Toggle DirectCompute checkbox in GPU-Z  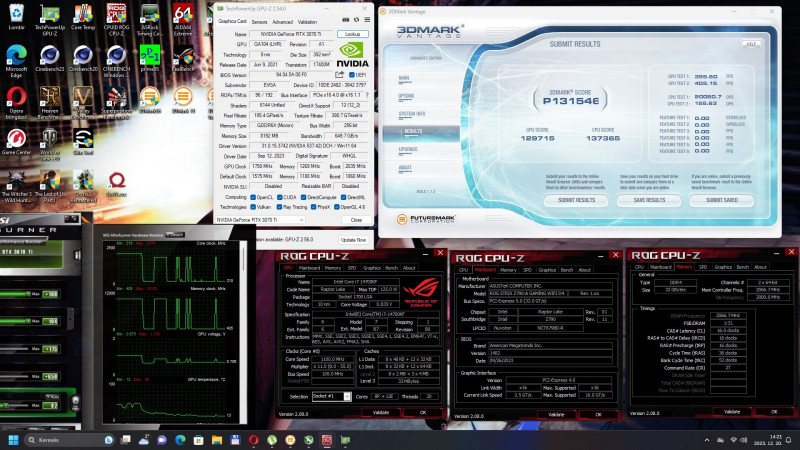pos(303,197)
